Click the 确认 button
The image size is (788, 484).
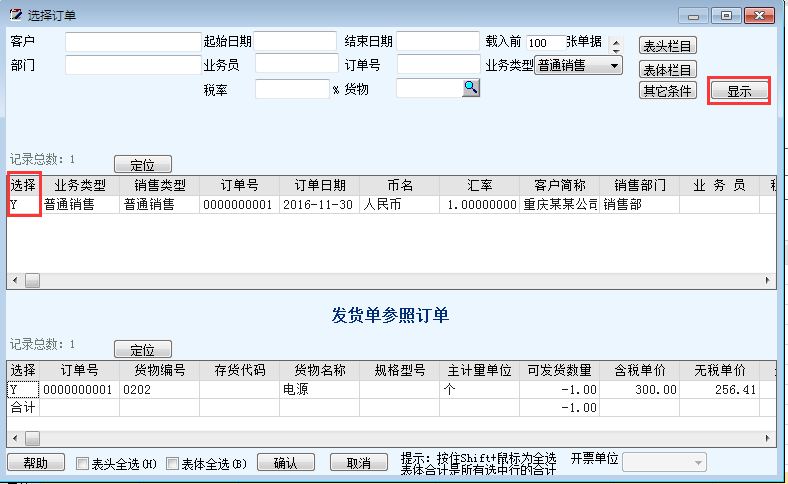click(x=285, y=463)
